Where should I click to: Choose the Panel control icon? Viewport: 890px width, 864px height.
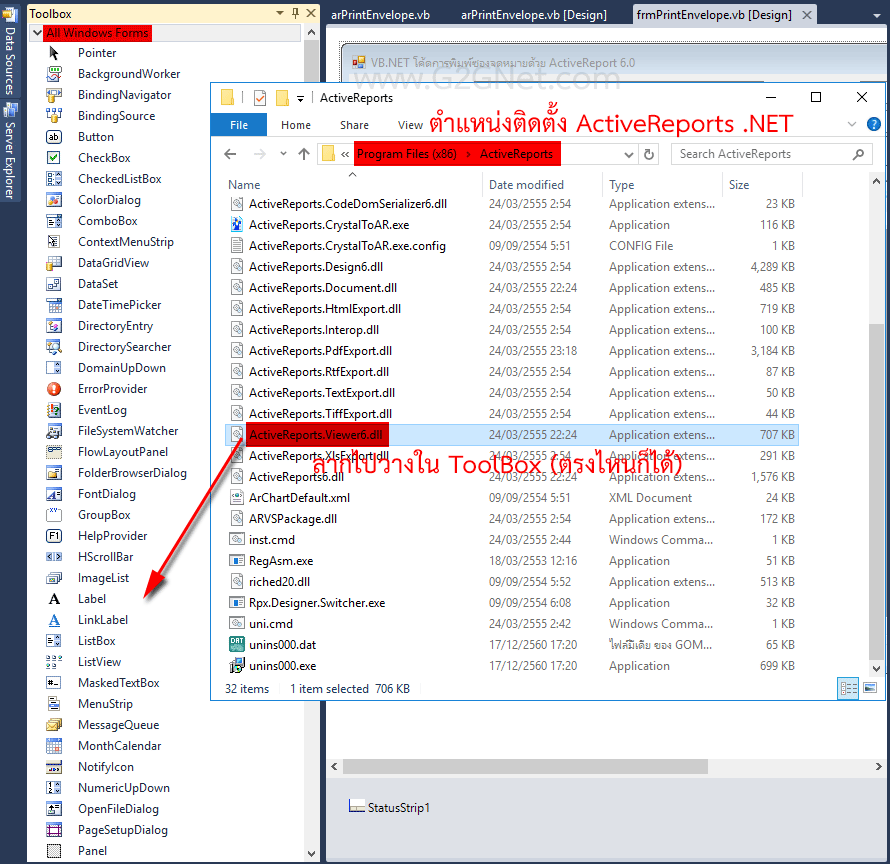(54, 851)
